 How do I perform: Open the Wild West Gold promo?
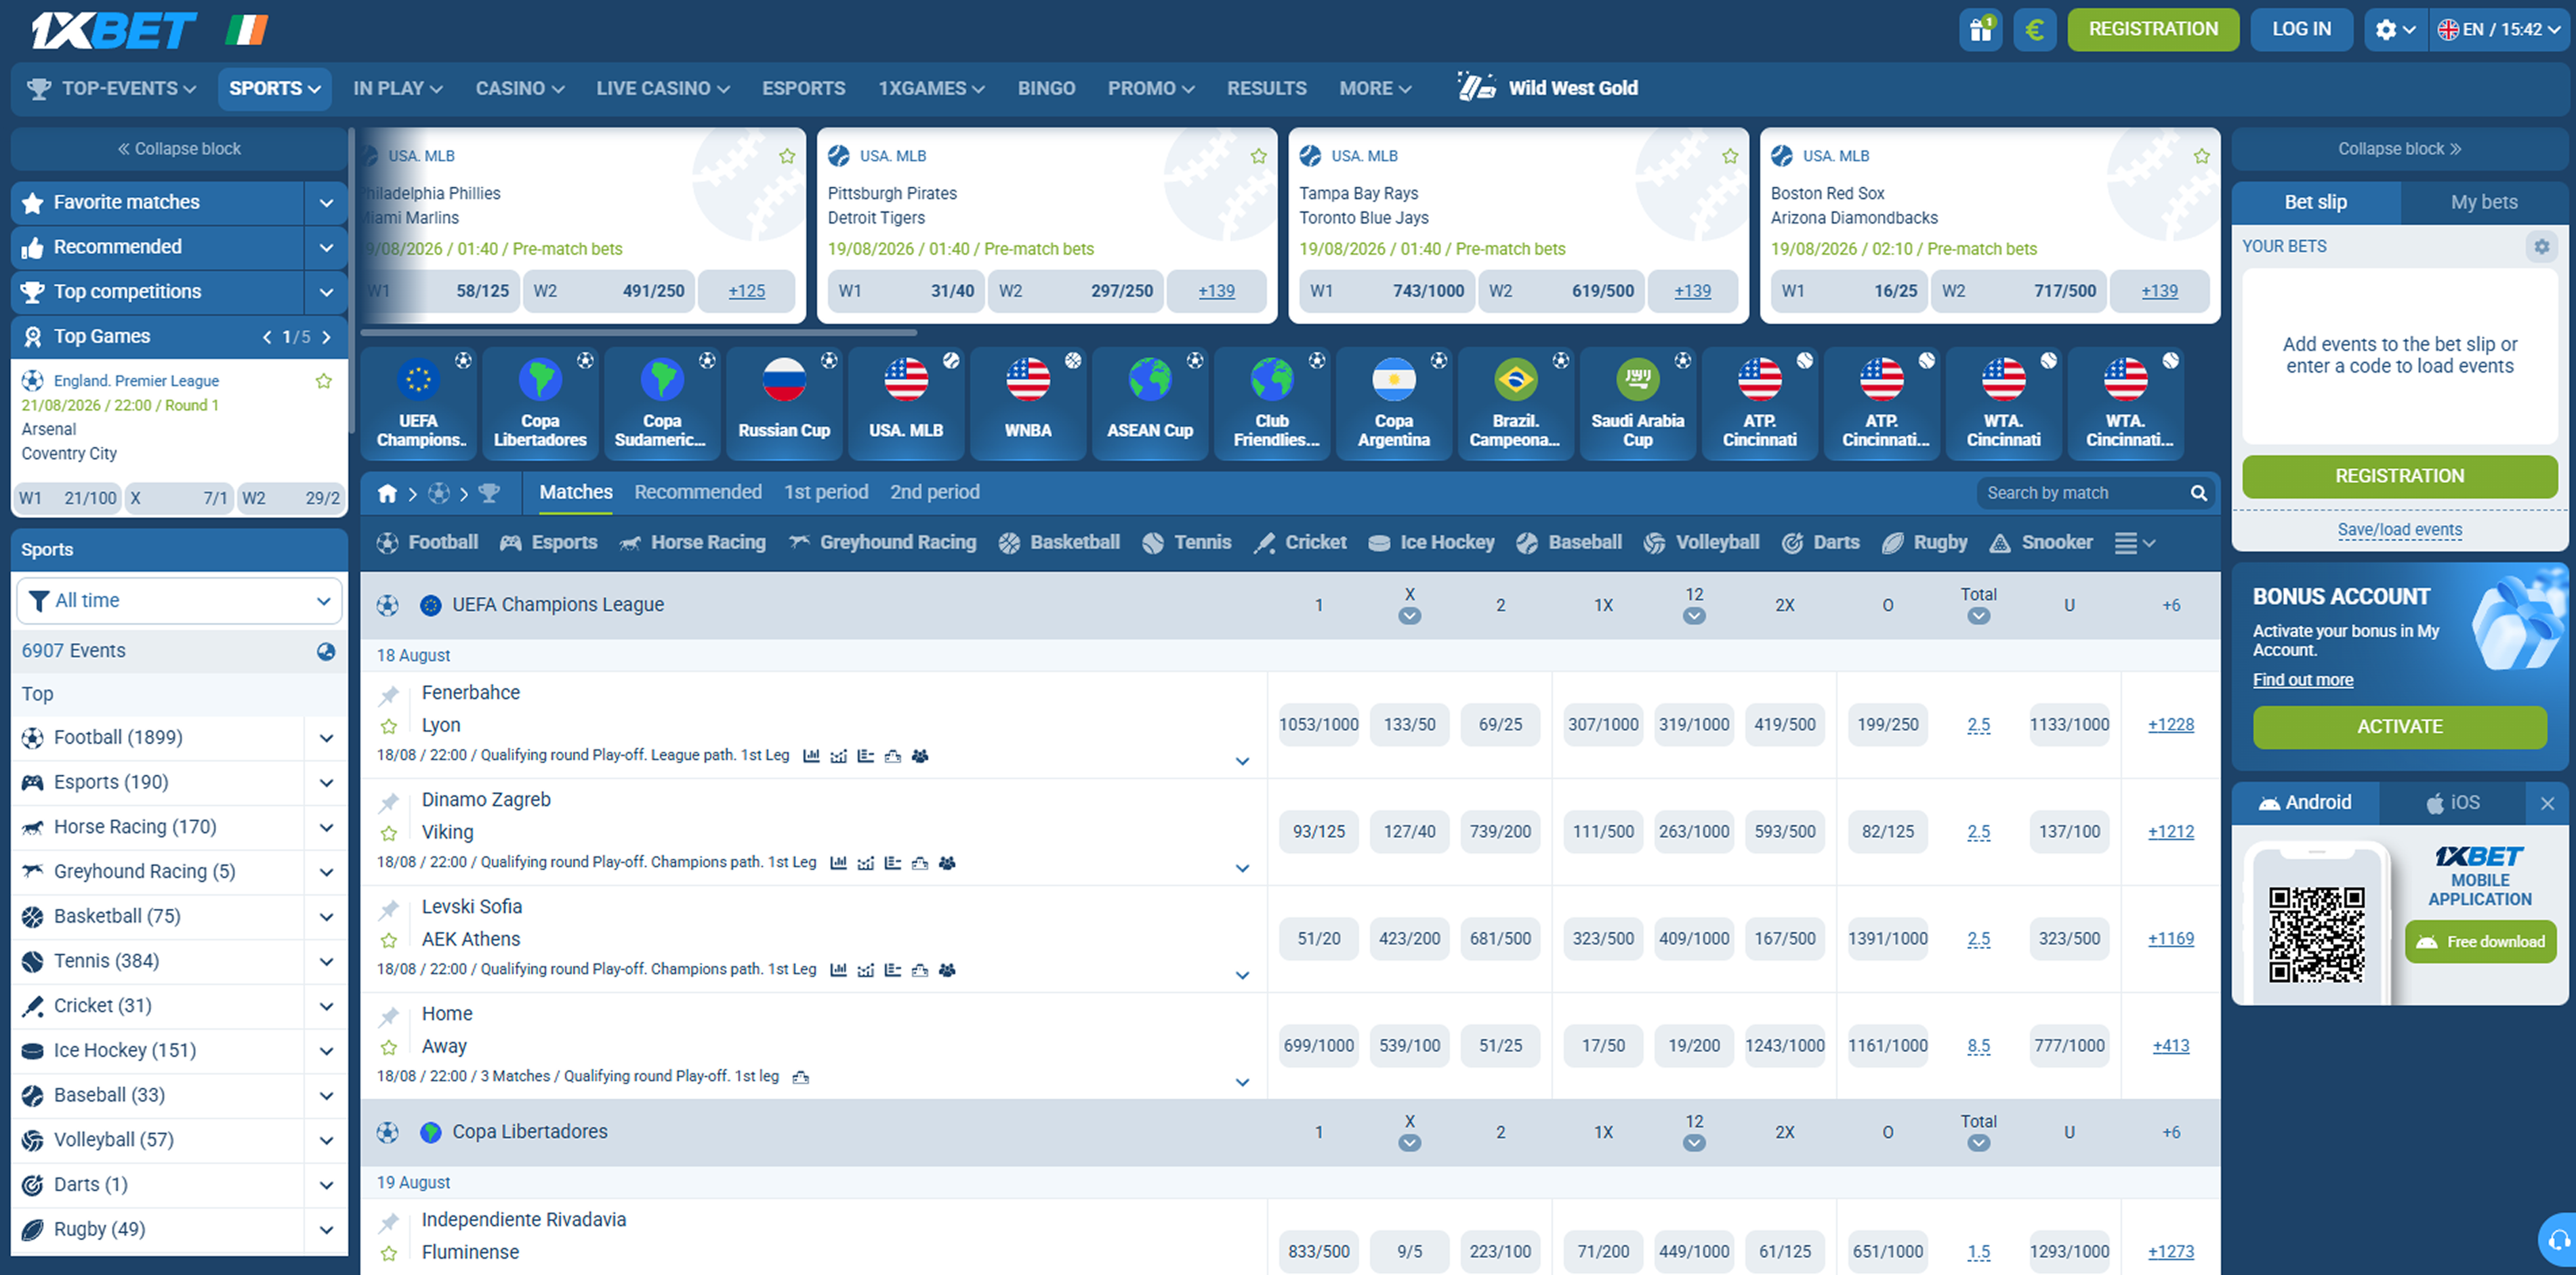[x=1547, y=88]
